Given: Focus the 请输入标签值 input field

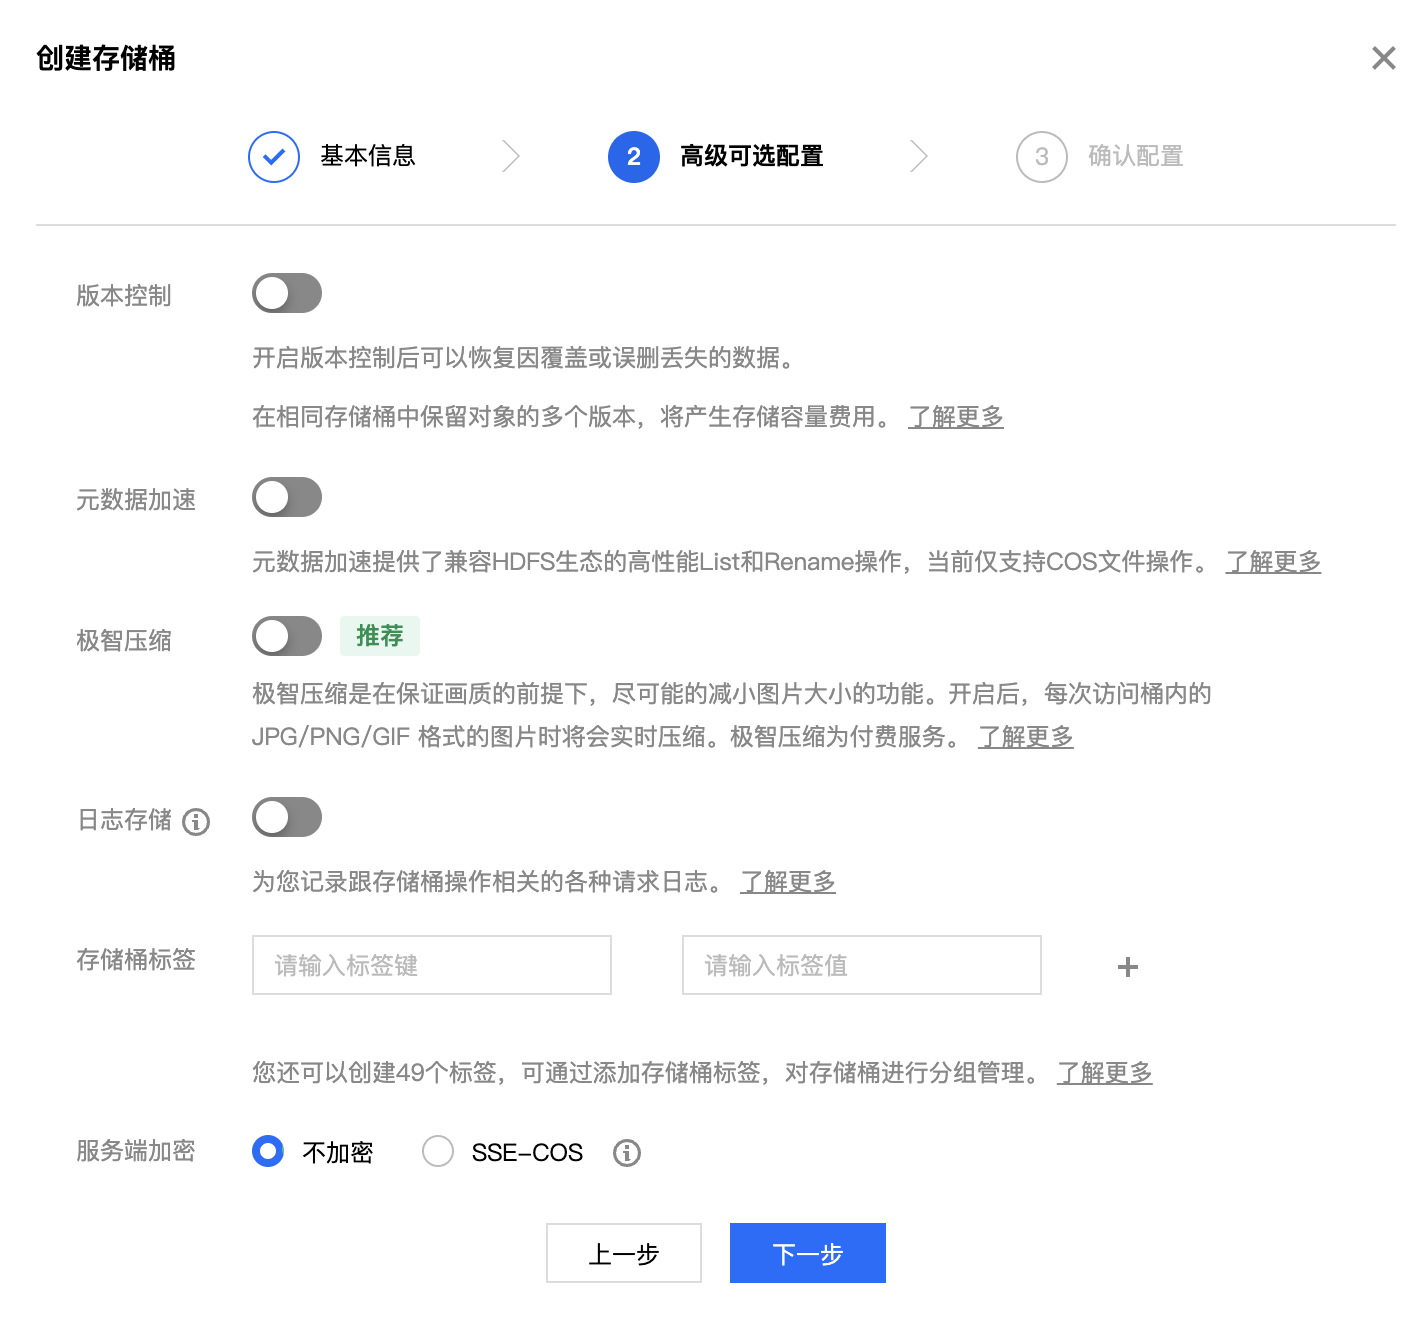Looking at the screenshot, I should click(862, 965).
